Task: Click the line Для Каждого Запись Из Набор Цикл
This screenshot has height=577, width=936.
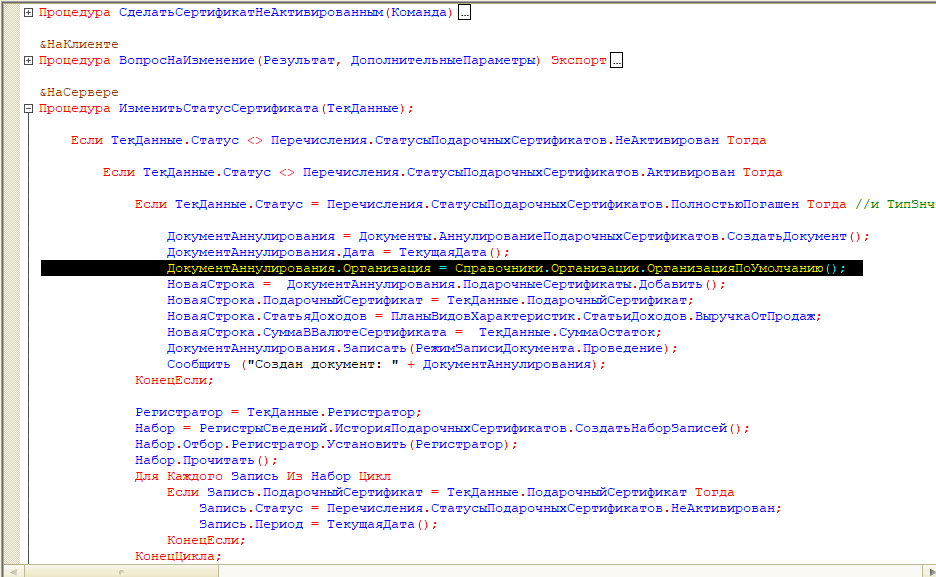Action: click(x=263, y=477)
